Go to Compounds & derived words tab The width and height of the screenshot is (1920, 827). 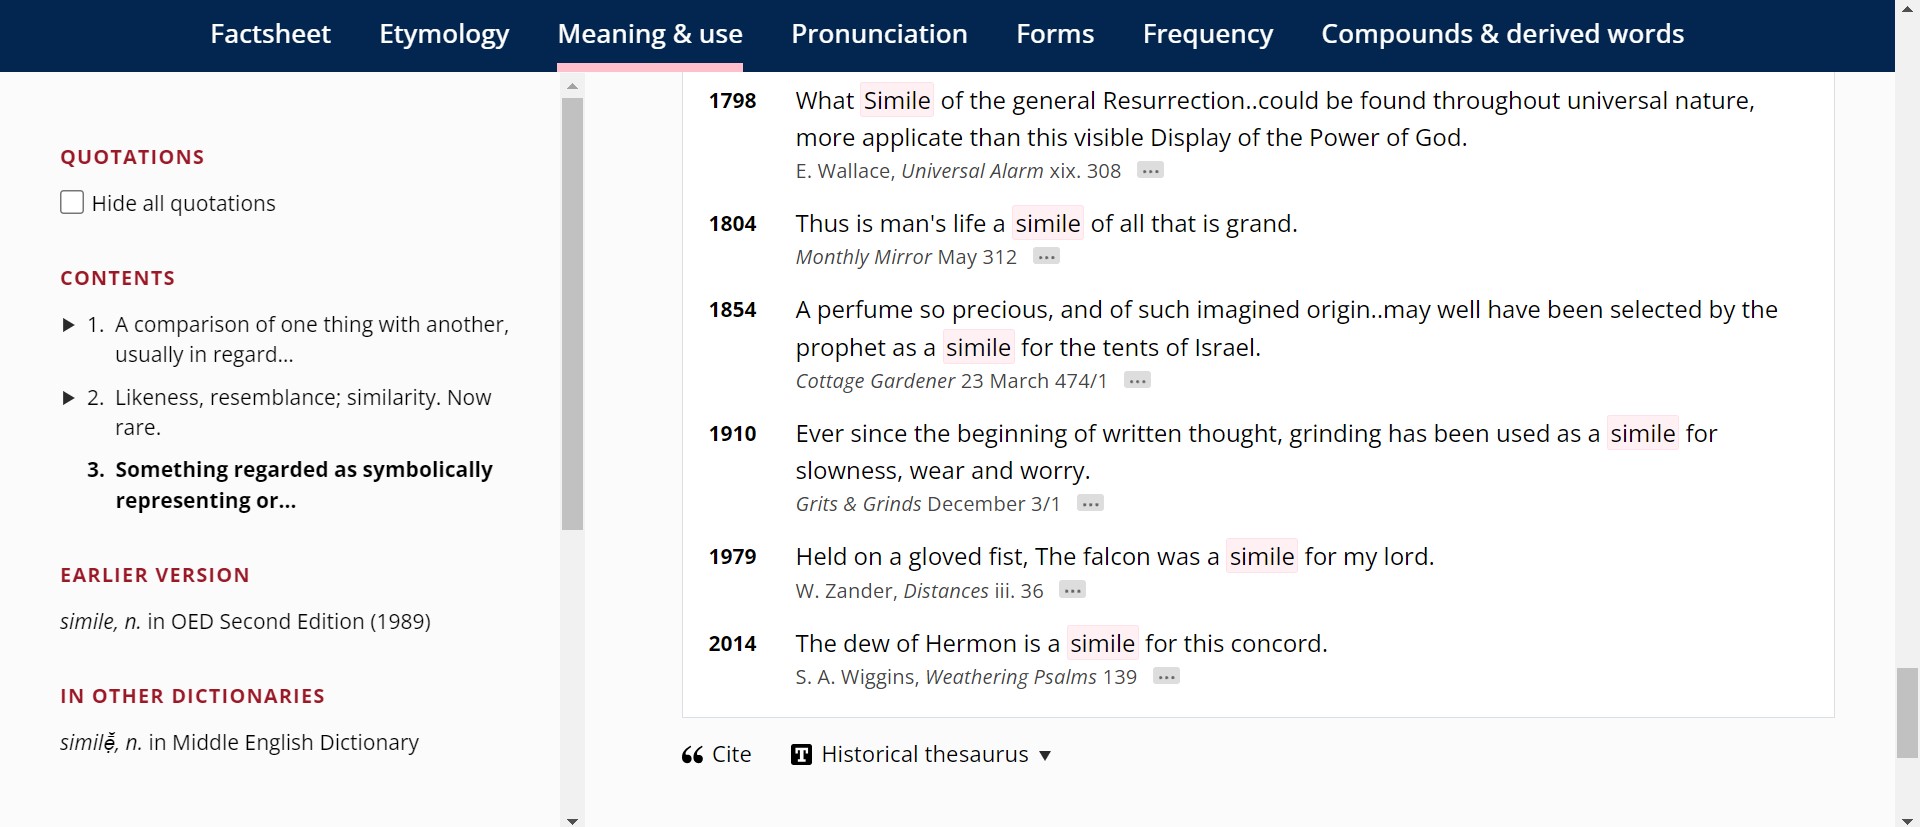1502,34
